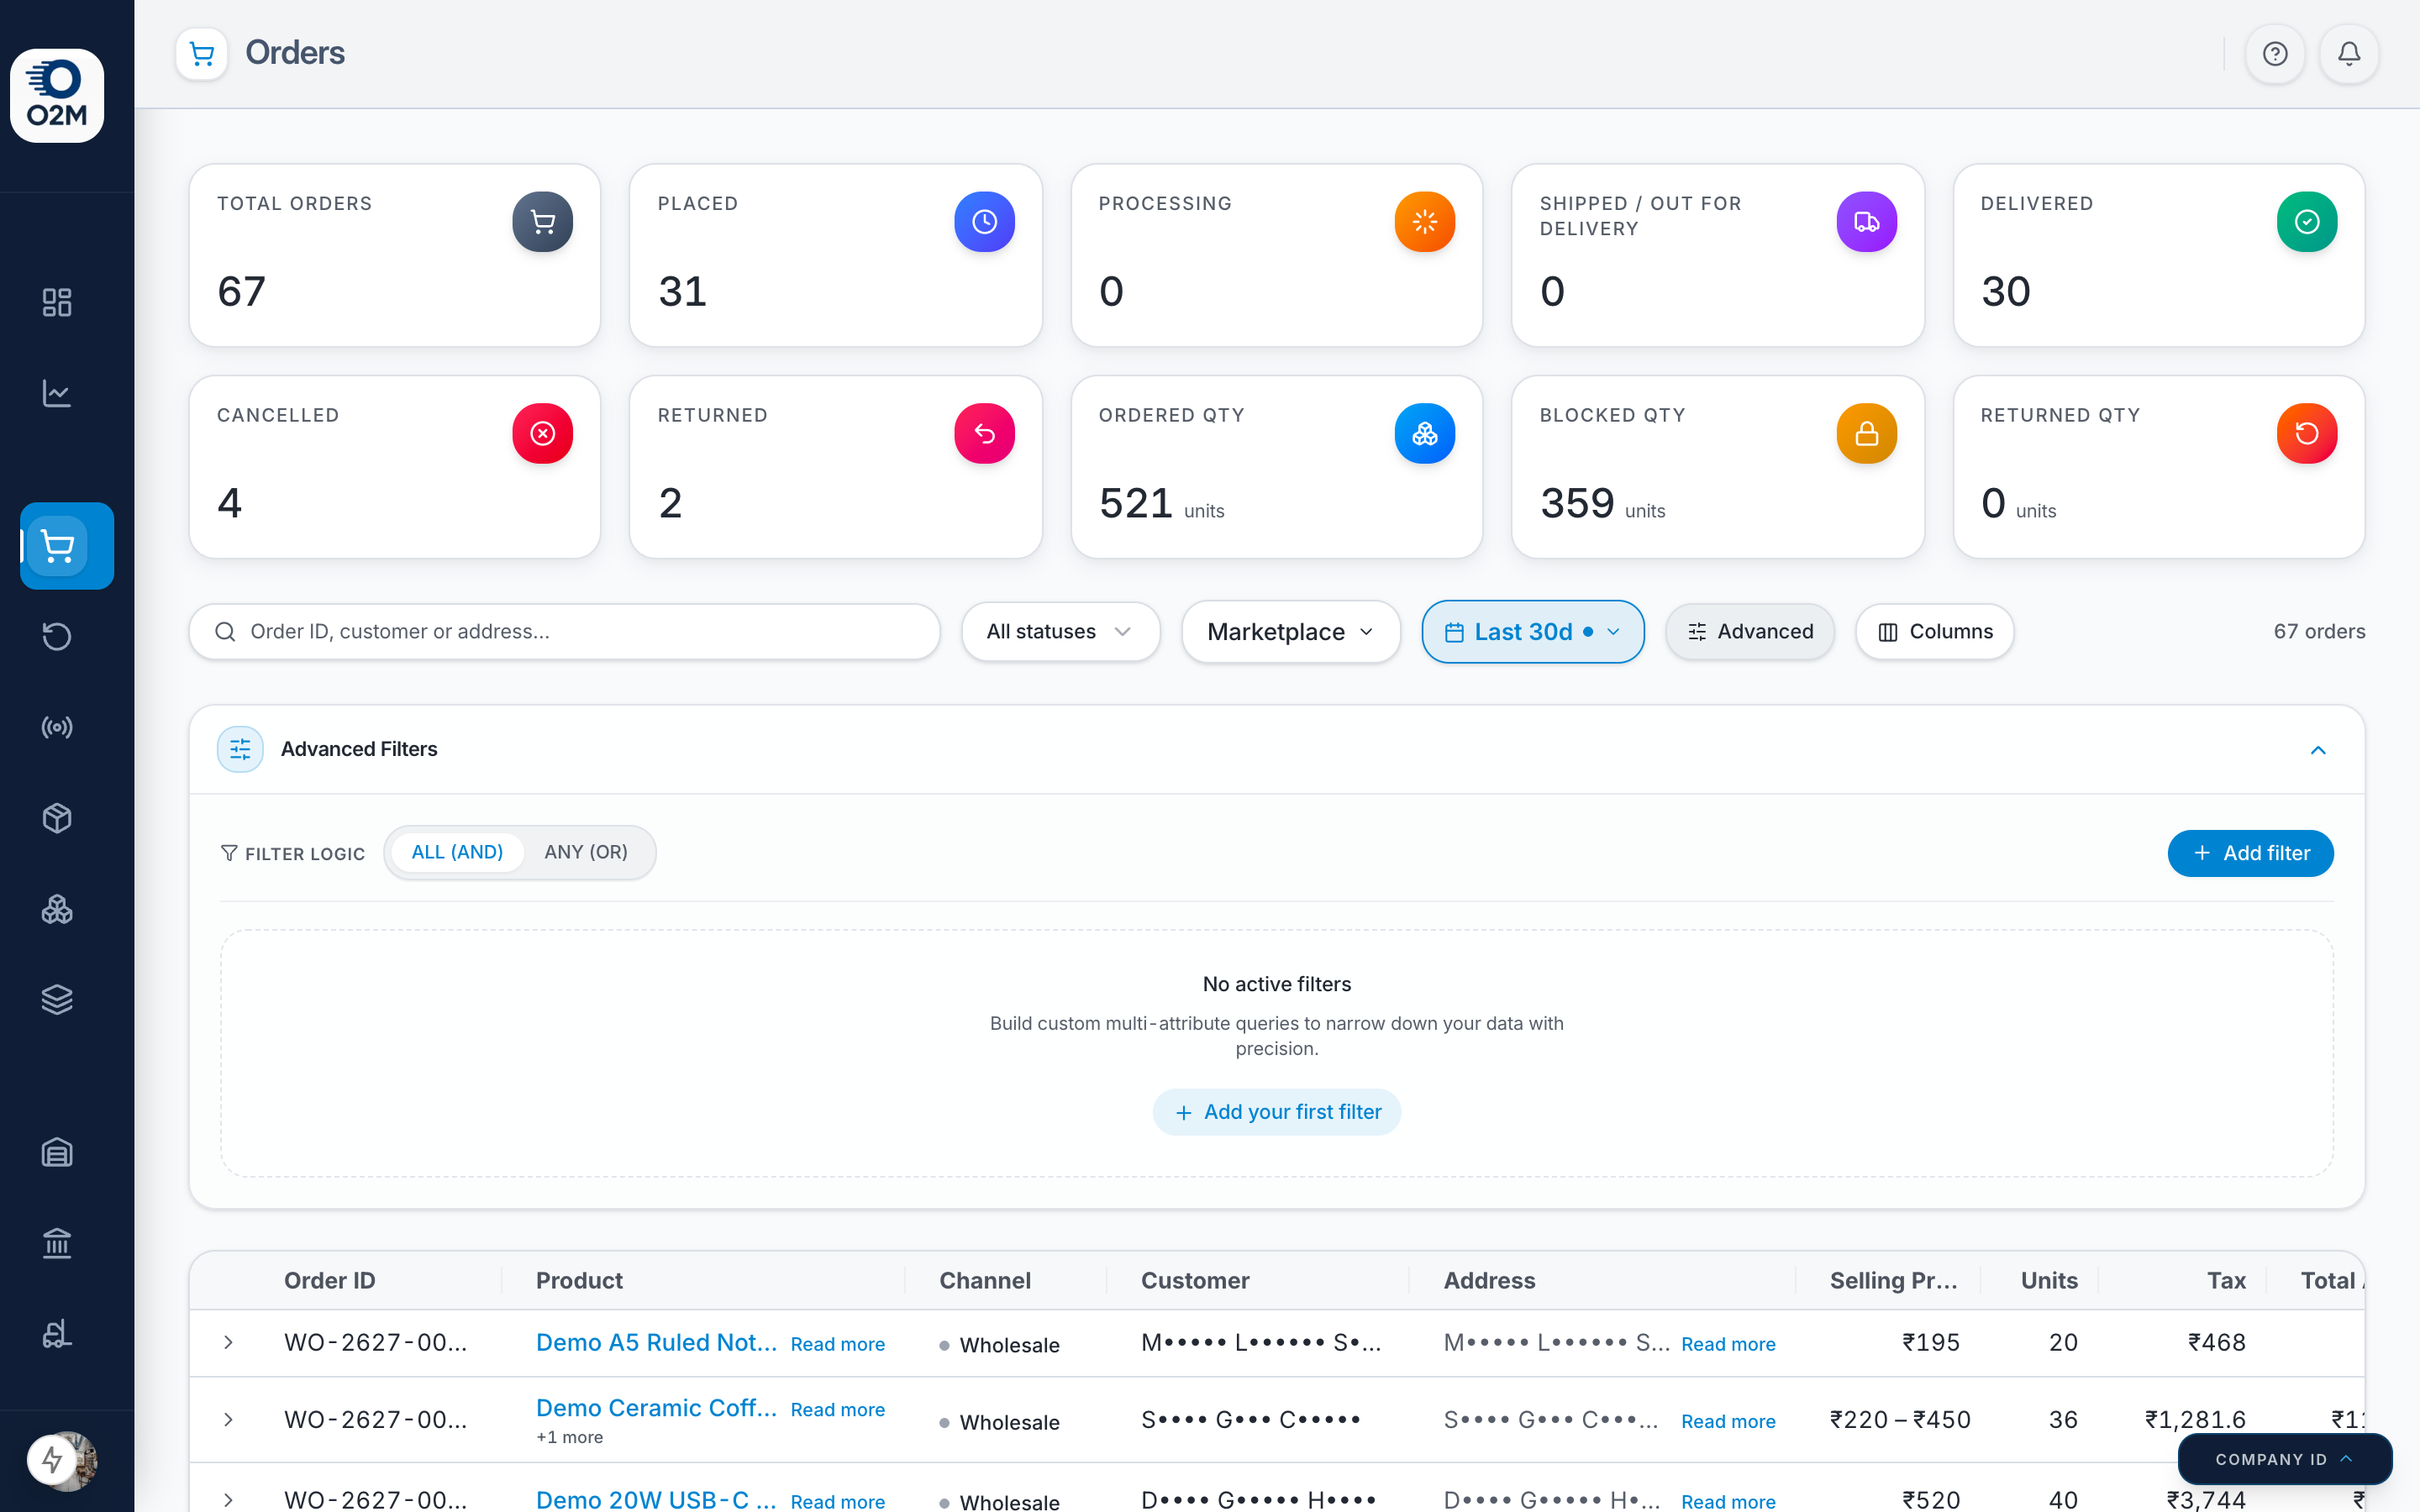Click the ₹1,281.6 tax value

2195,1419
